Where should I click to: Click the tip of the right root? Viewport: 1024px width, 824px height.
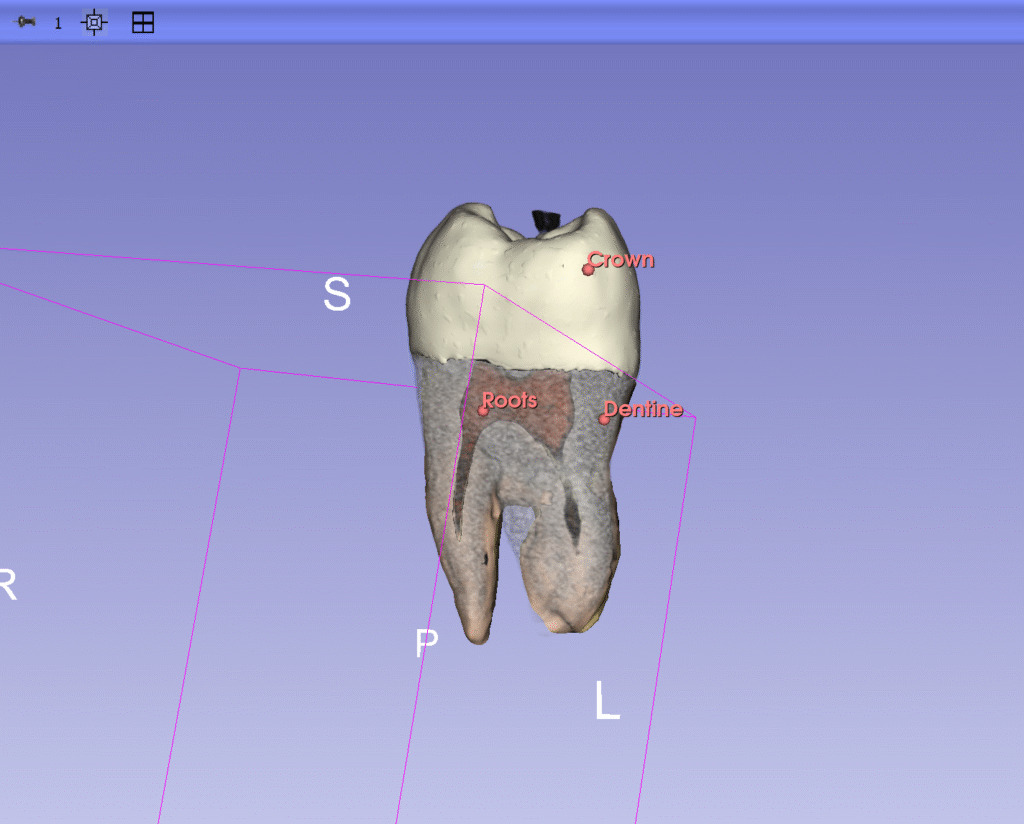(562, 623)
